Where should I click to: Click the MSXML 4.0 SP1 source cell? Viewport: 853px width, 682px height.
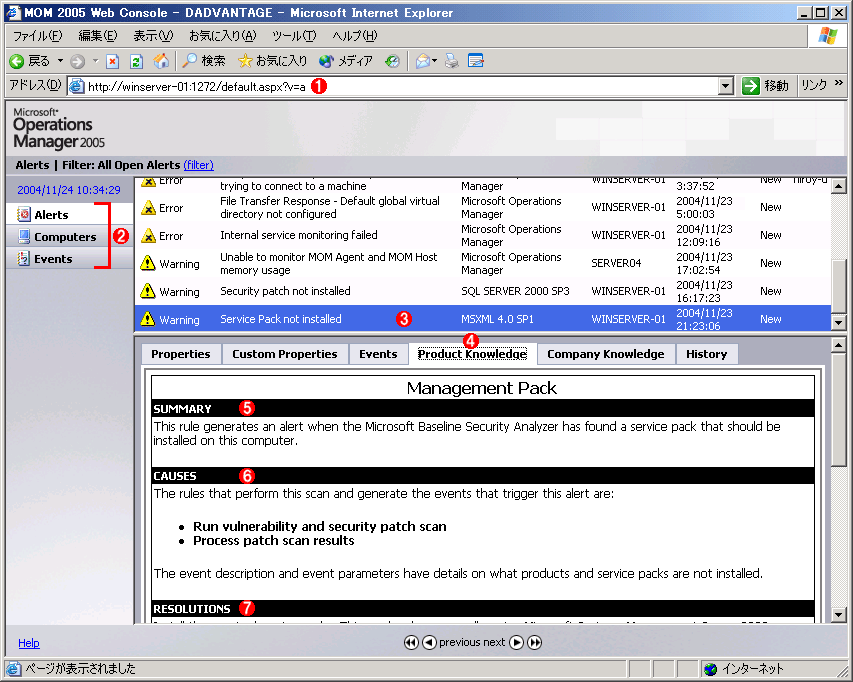497,319
